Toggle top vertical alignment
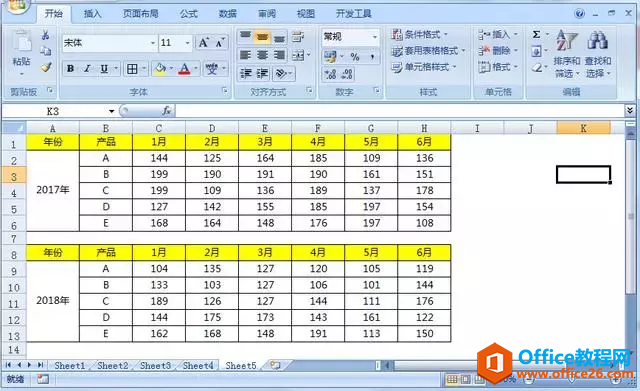 coord(245,37)
